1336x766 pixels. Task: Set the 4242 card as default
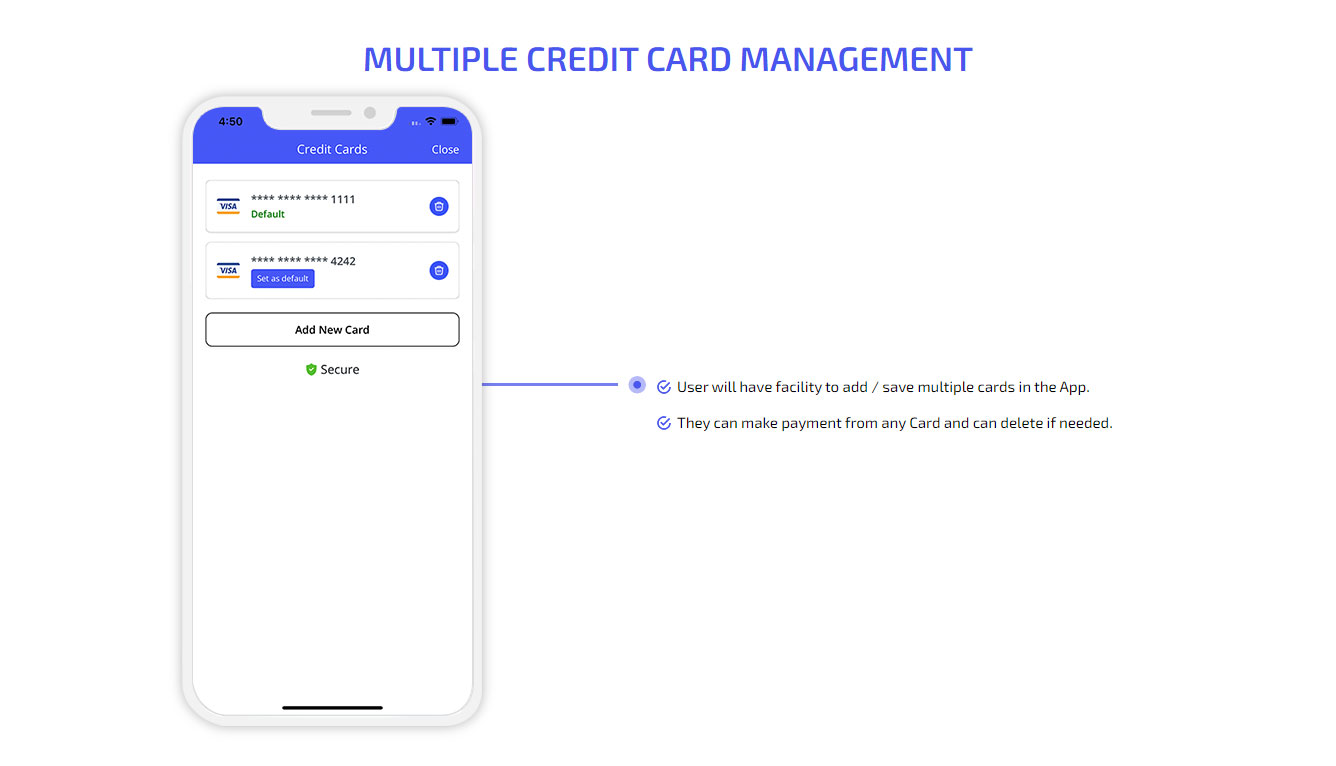click(x=283, y=279)
